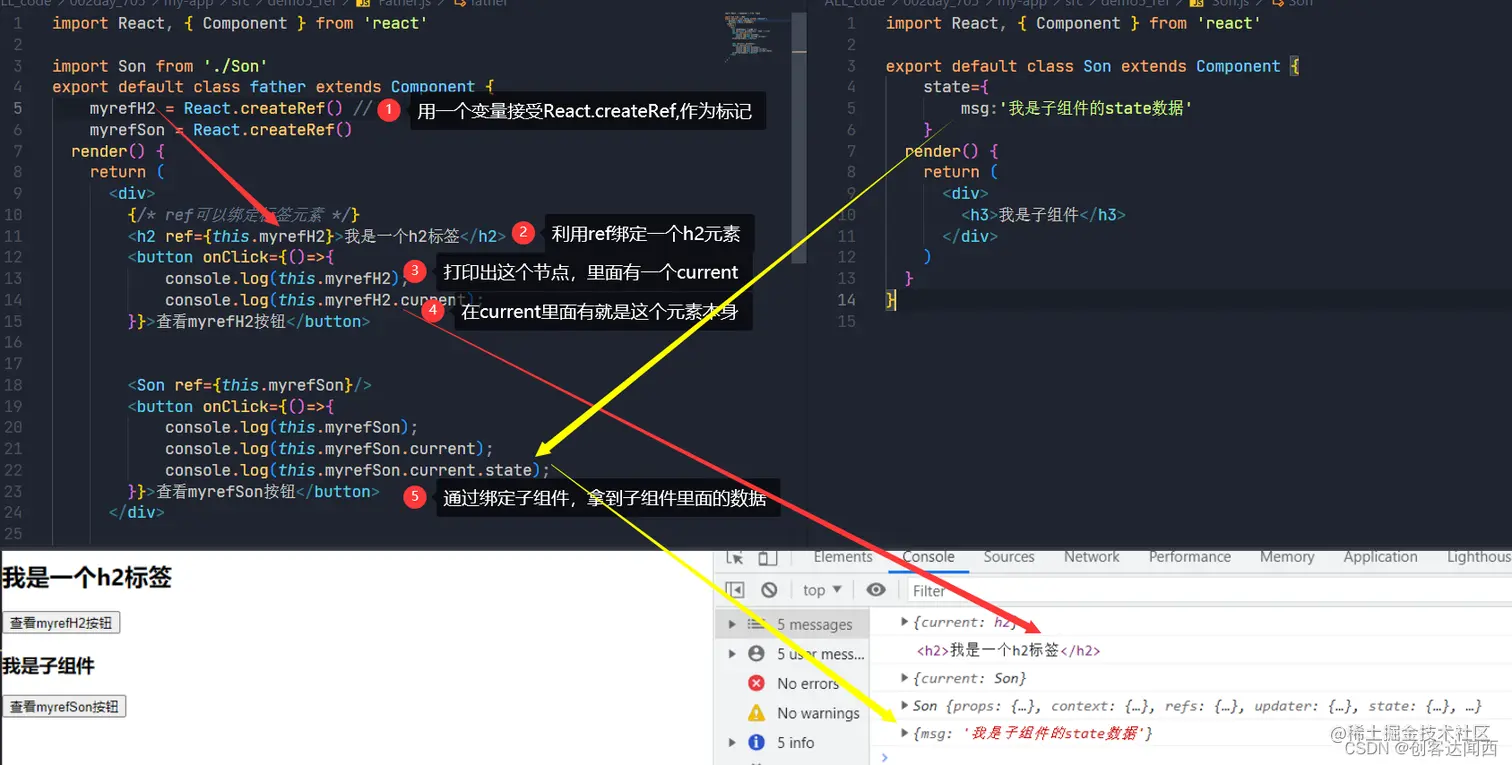
Task: Click the 查看myrefSon按钮 button on the page
Action: pyautogui.click(x=64, y=707)
